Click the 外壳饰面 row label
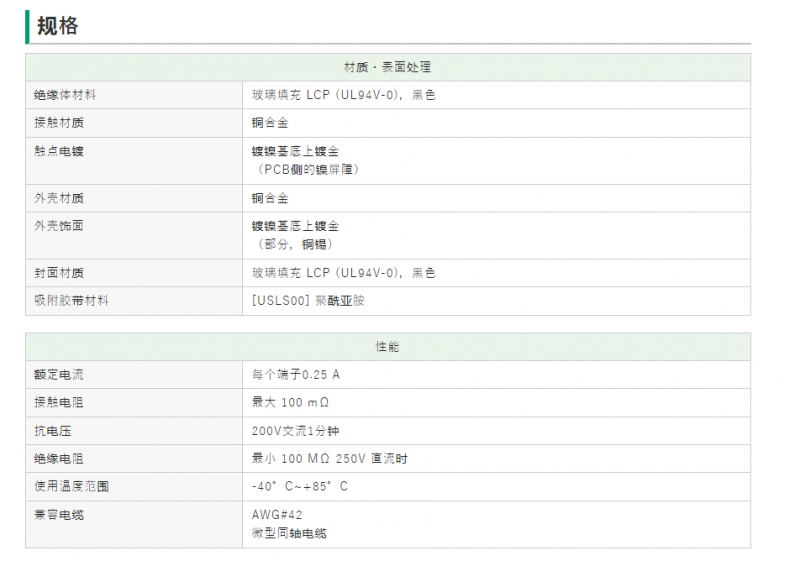This screenshot has height=561, width=800. click(x=59, y=226)
